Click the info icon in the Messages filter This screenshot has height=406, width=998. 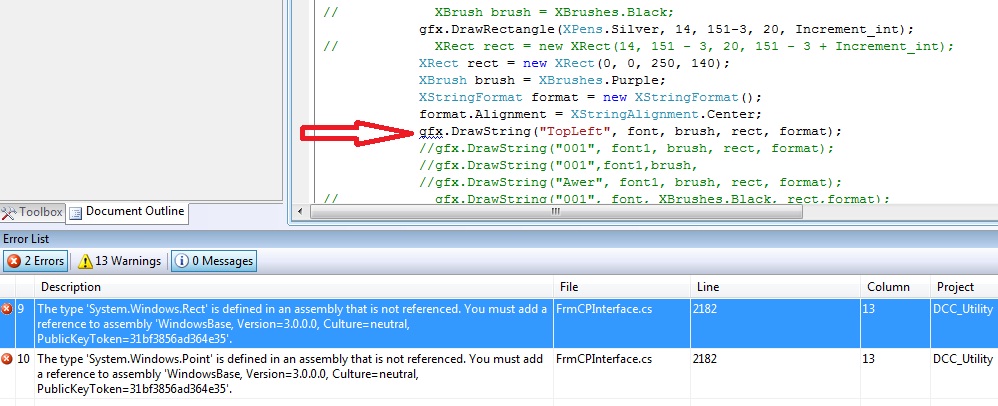pyautogui.click(x=181, y=261)
